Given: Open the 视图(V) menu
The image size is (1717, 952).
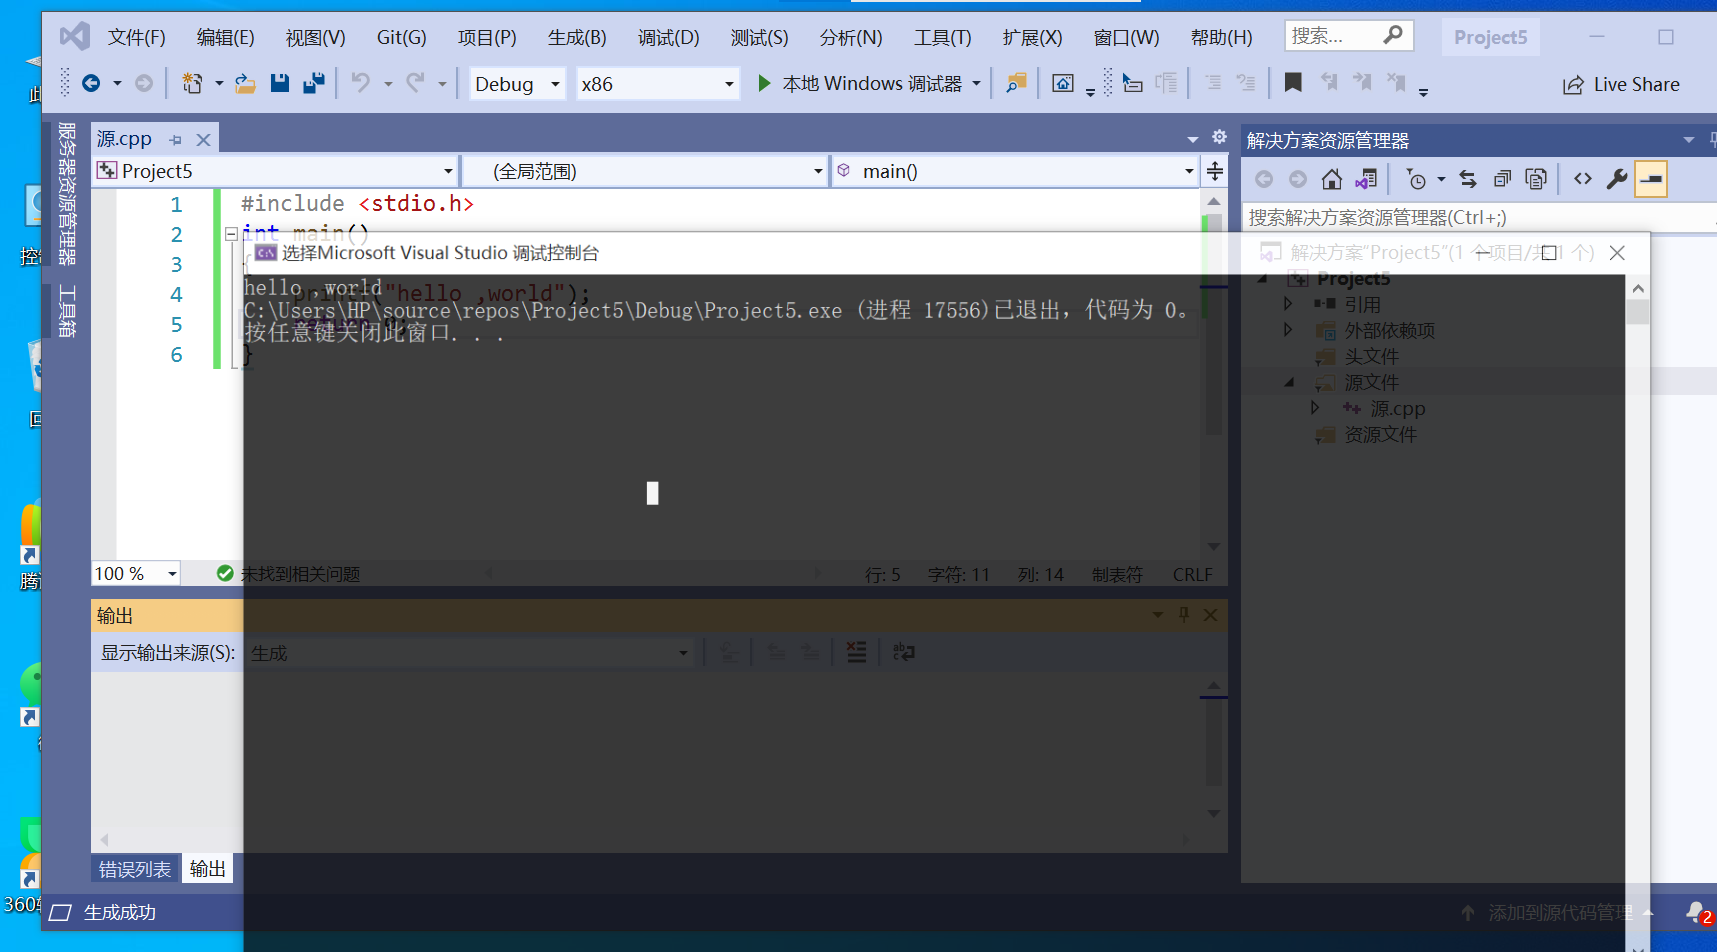Looking at the screenshot, I should click(316, 37).
